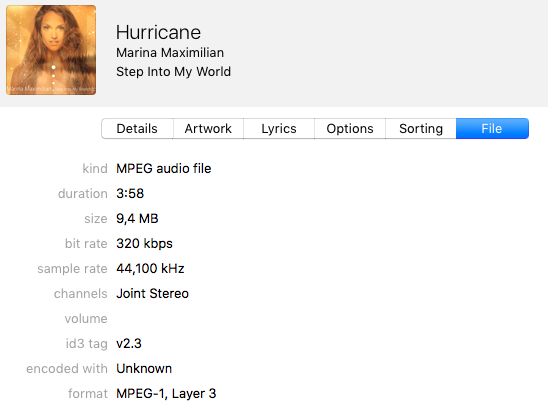Click the duration value 3:58
The height and width of the screenshot is (414, 548).
click(130, 194)
